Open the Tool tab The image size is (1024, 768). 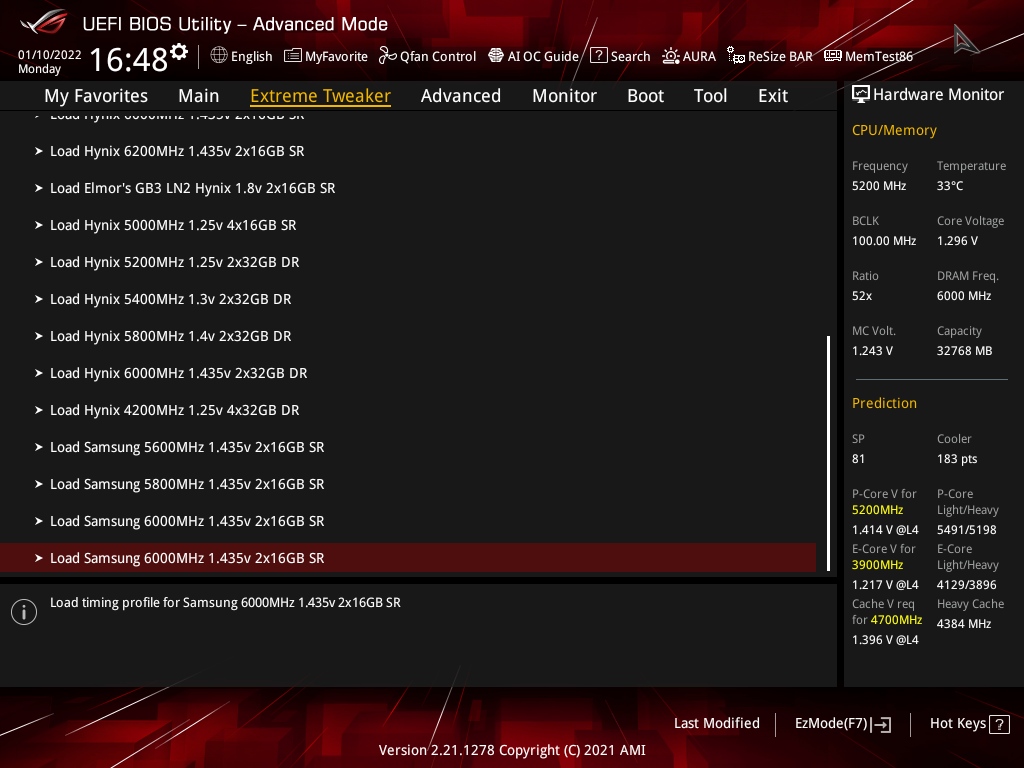tap(710, 96)
